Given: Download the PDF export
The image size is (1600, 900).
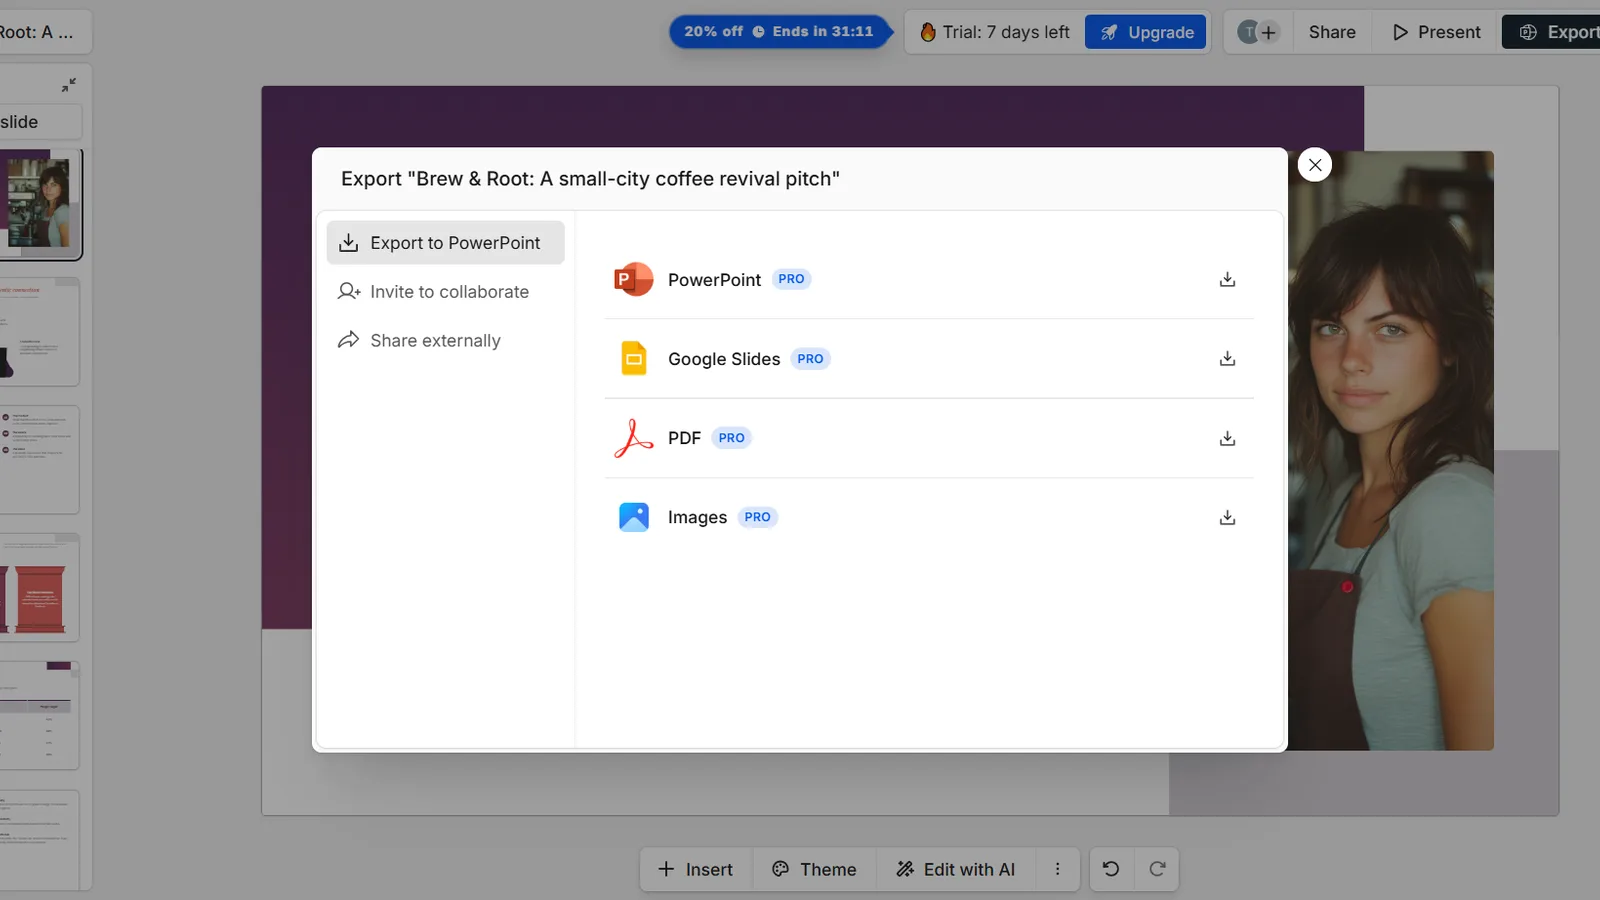Looking at the screenshot, I should click(1227, 438).
